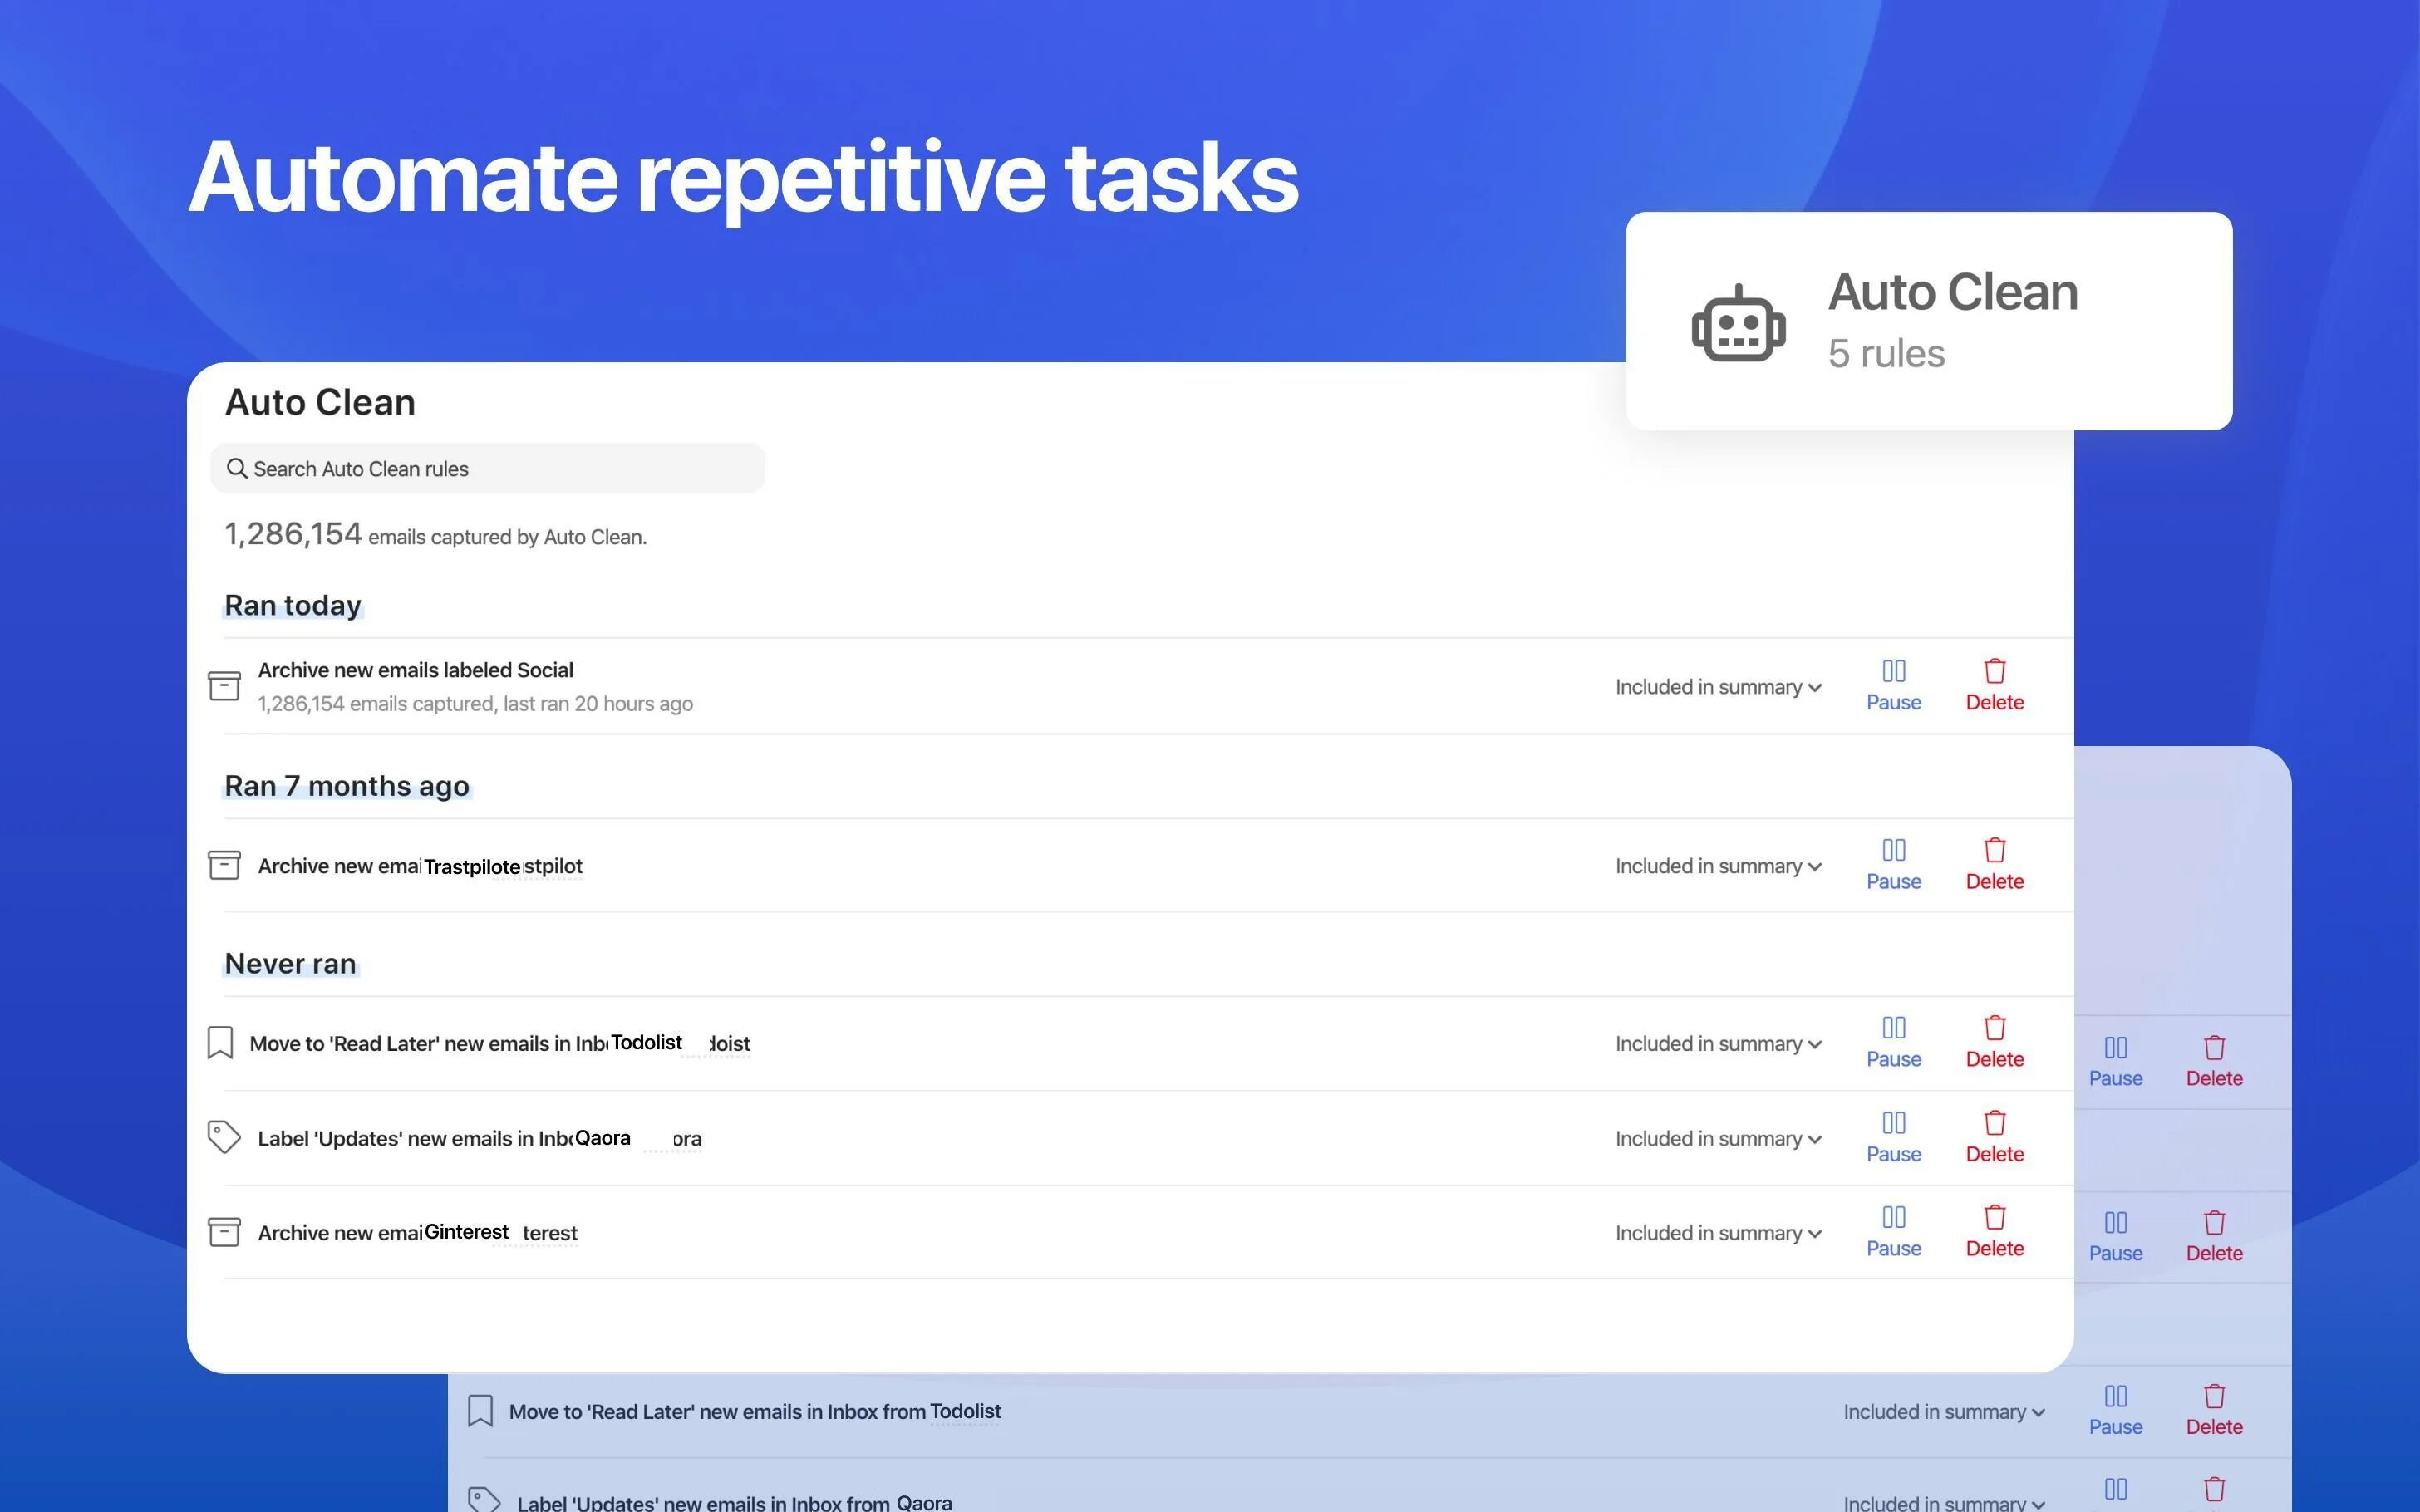The height and width of the screenshot is (1512, 2420).
Task: Delete the Read Later Todoist rule
Action: [x=1994, y=1042]
